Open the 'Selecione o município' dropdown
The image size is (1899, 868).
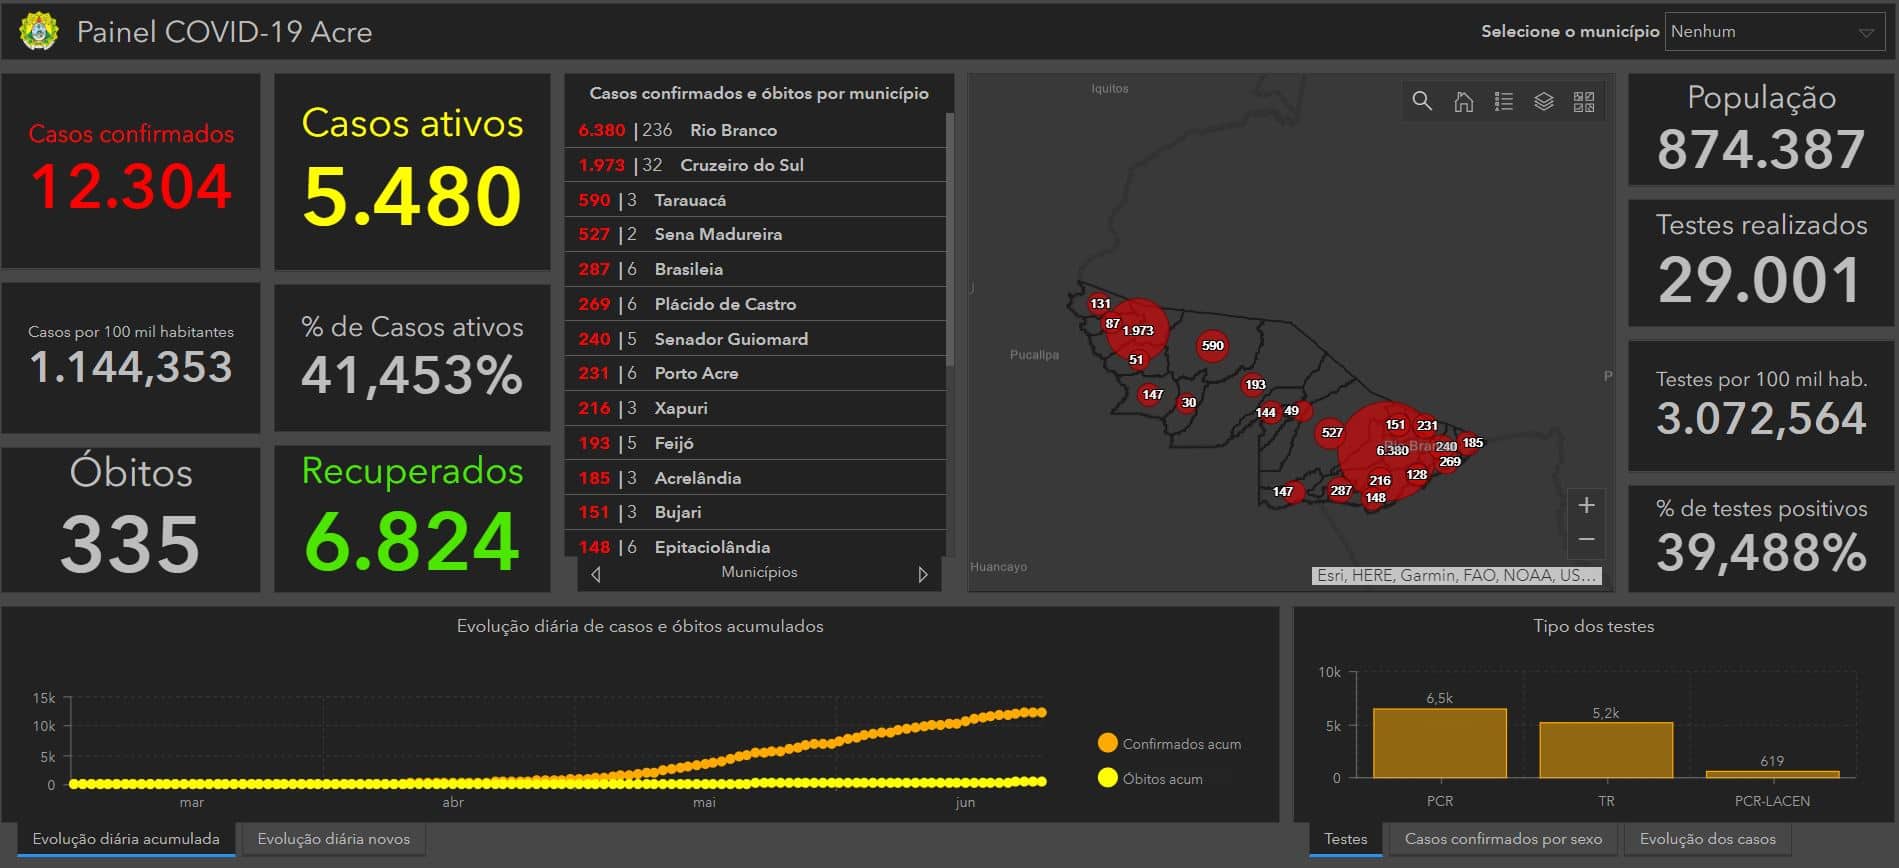pyautogui.click(x=1774, y=31)
